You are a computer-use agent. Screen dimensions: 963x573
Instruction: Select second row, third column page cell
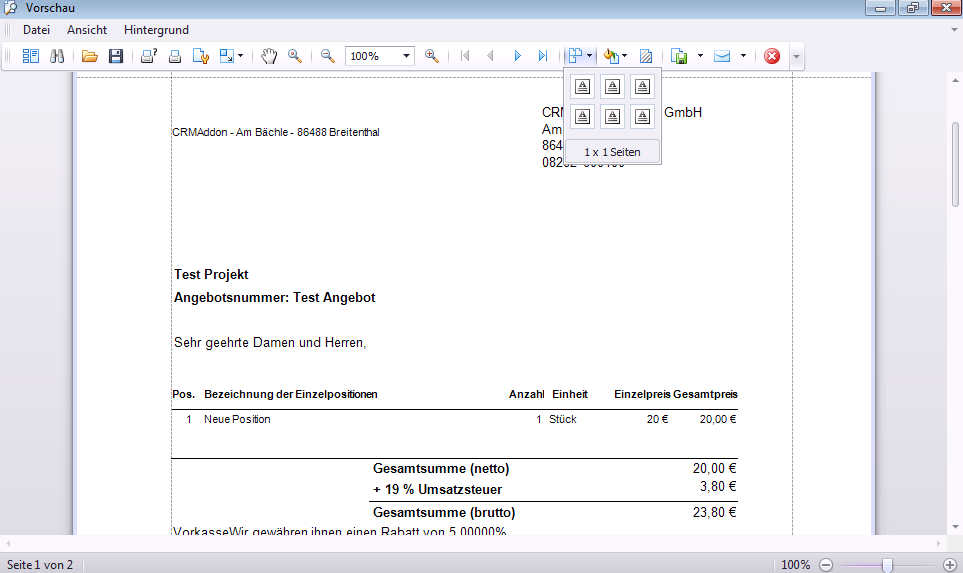point(642,116)
